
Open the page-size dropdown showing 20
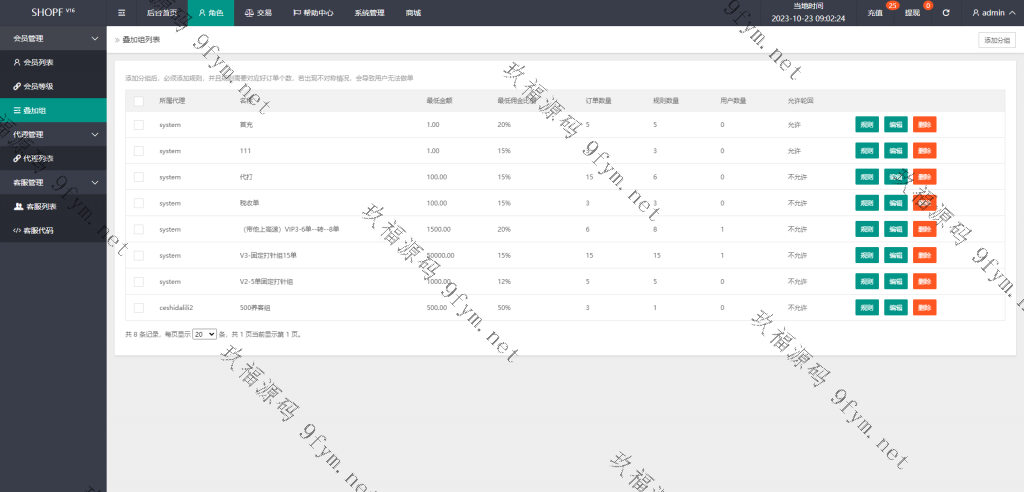[204, 334]
